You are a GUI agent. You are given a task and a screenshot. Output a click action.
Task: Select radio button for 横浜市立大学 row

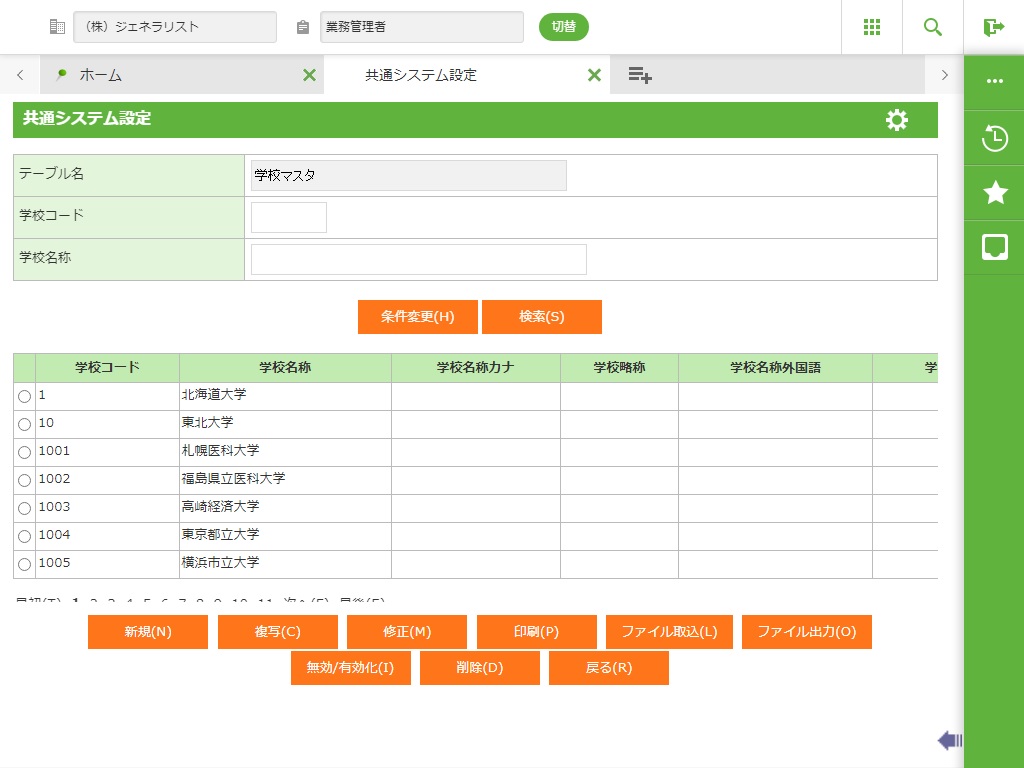pyautogui.click(x=25, y=565)
